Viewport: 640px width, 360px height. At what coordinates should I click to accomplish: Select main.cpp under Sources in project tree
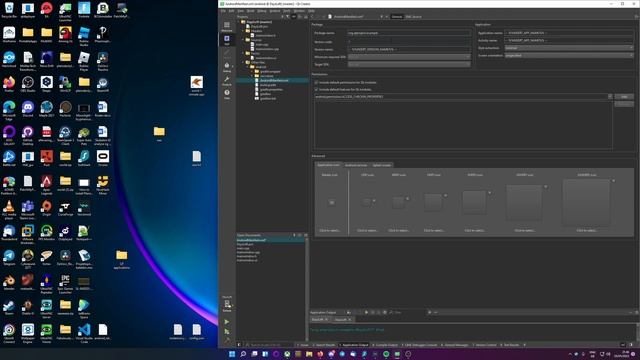[x=262, y=44]
